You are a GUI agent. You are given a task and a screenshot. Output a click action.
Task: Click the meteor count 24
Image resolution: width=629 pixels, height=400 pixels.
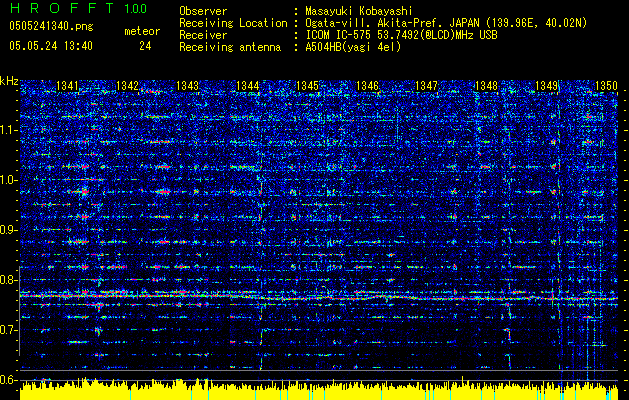click(x=145, y=46)
